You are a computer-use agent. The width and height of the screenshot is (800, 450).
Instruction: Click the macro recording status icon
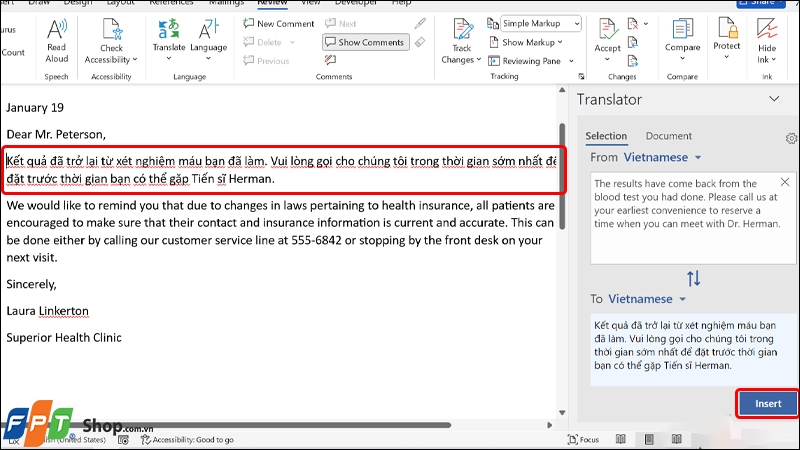[x=123, y=440]
